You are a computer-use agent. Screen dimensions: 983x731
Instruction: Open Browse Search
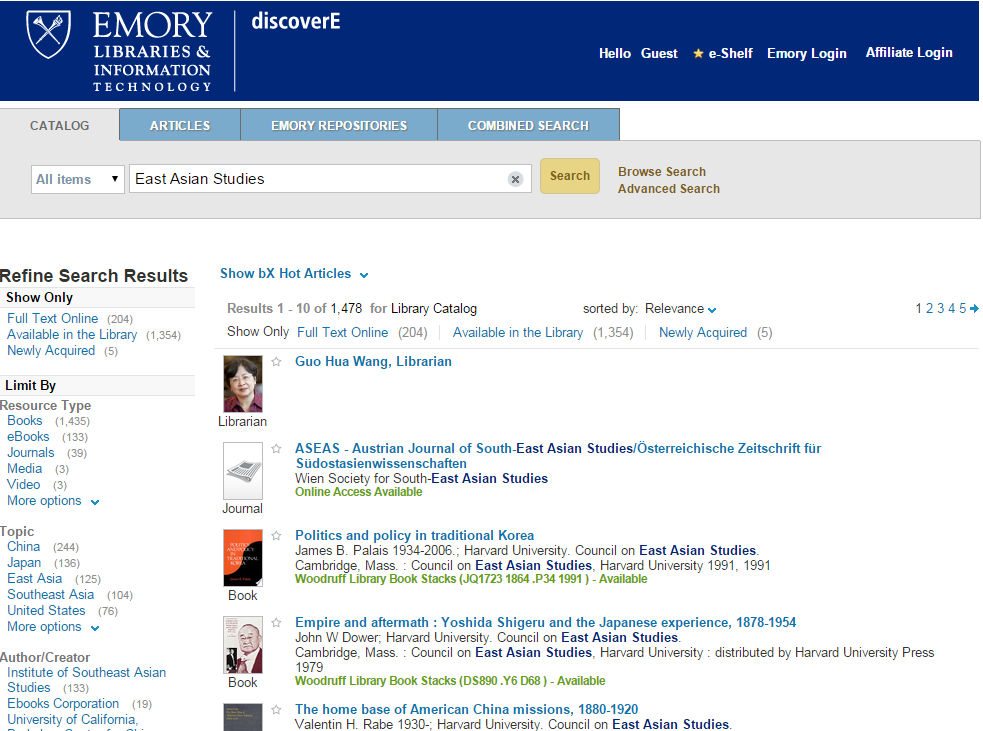[x=661, y=172]
